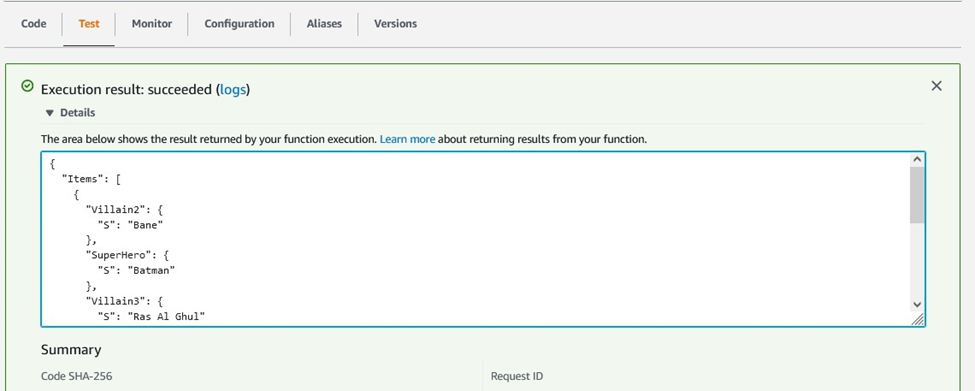This screenshot has width=975, height=391.
Task: Dismiss the execution result banner
Action: [x=936, y=86]
